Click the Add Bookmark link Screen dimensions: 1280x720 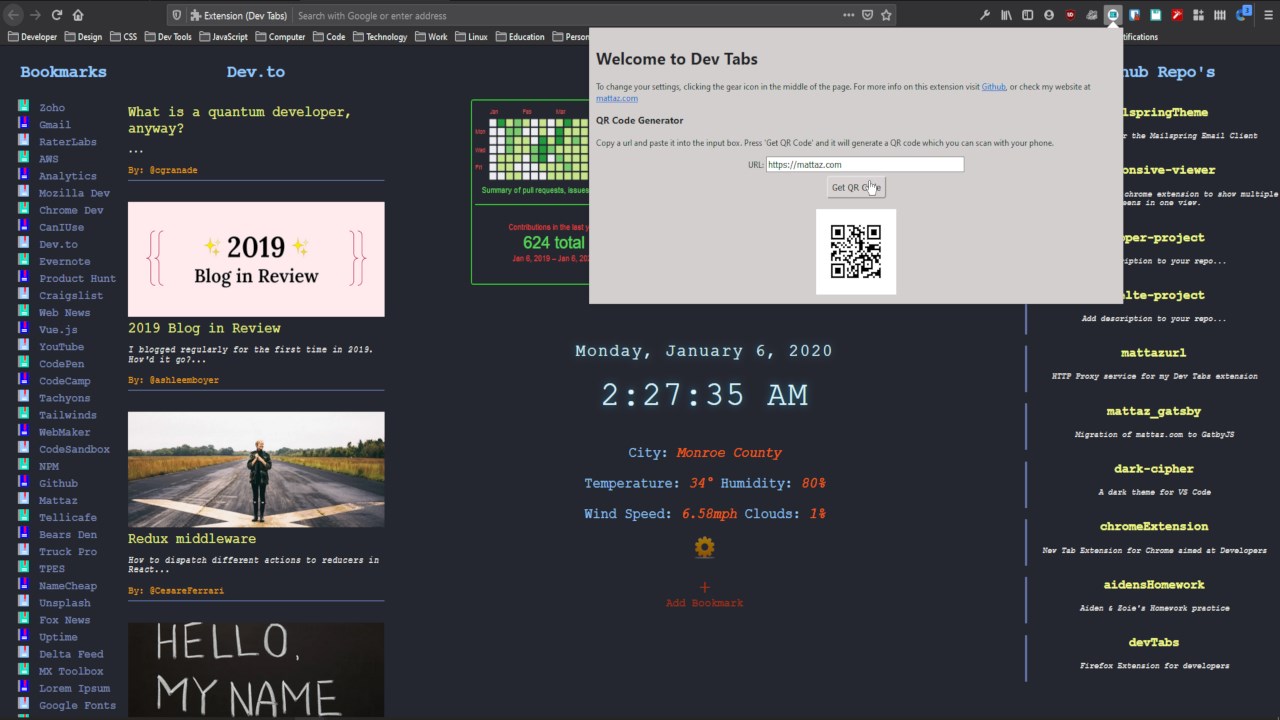pyautogui.click(x=704, y=603)
